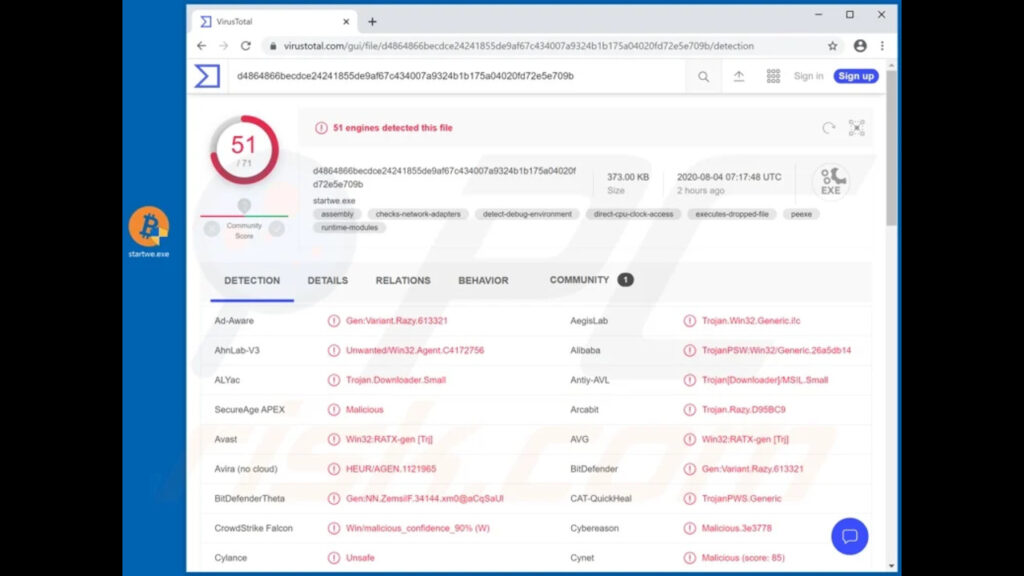The height and width of the screenshot is (576, 1024).
Task: Click the Trojan.Razy.D95BC9 Arcabit result
Action: pos(743,409)
